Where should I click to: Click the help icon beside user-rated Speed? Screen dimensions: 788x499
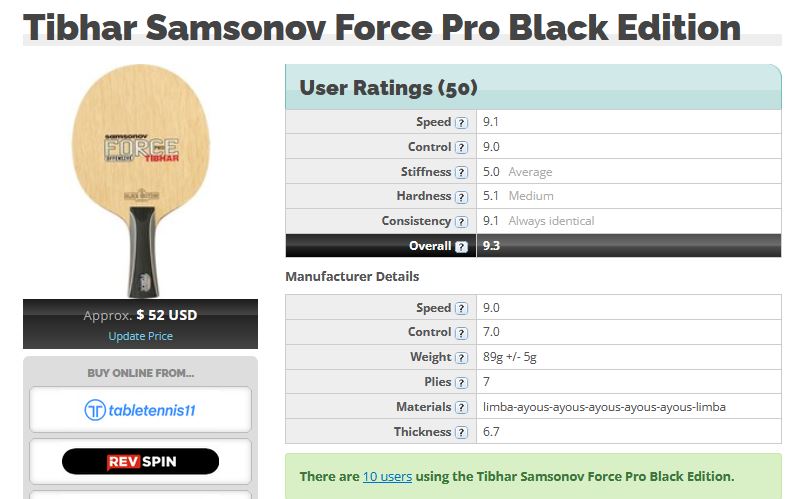(461, 122)
